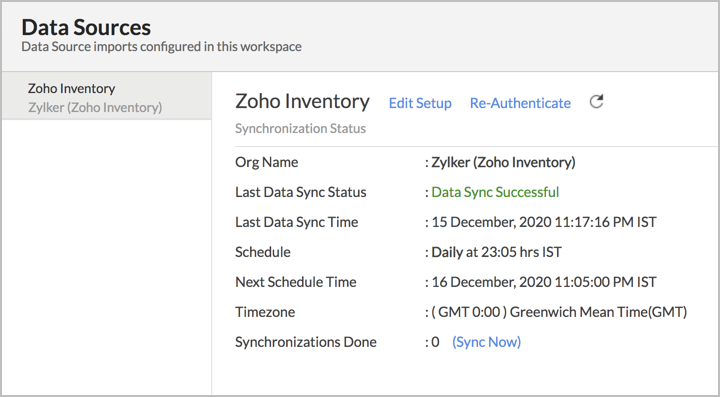
Task: Open the Edit Setup link
Action: tap(420, 103)
